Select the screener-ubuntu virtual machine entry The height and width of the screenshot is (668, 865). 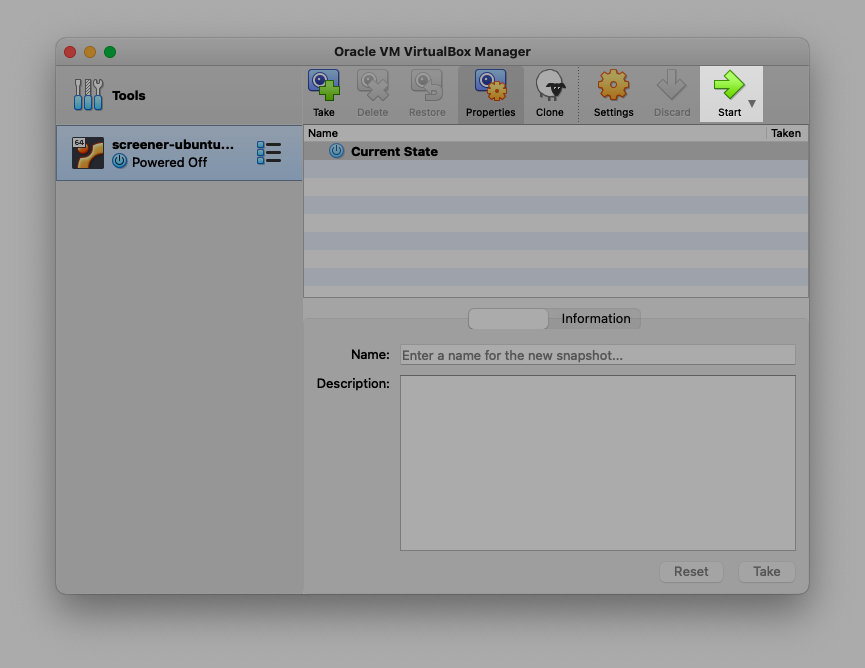[170, 153]
